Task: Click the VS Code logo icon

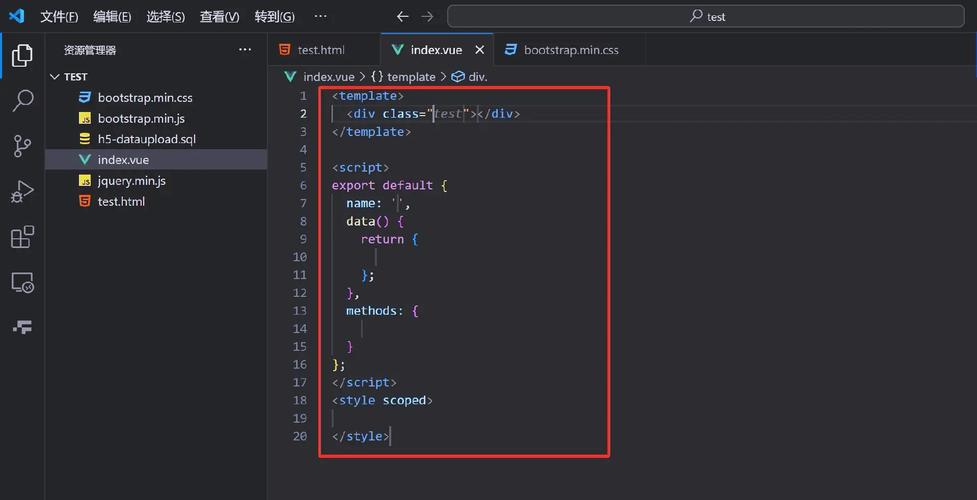Action: pos(16,16)
